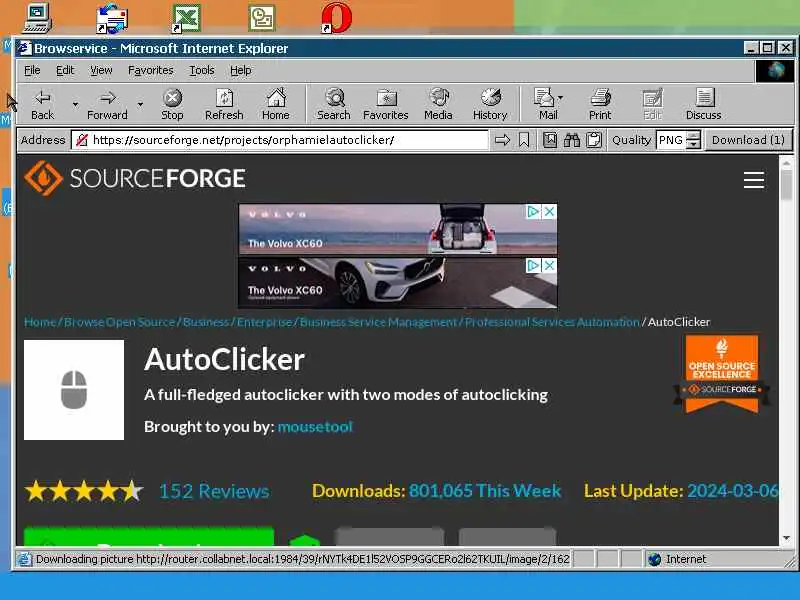
Task: Click the Enterprise breadcrumb link
Action: pyautogui.click(x=264, y=322)
